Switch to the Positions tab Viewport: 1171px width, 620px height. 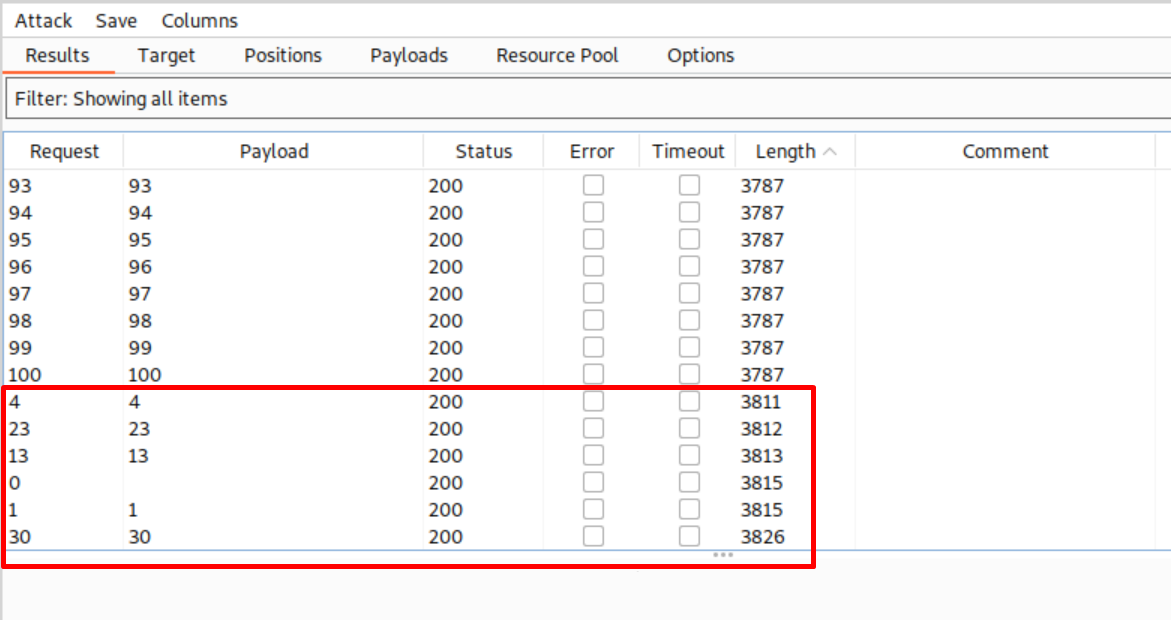(283, 56)
